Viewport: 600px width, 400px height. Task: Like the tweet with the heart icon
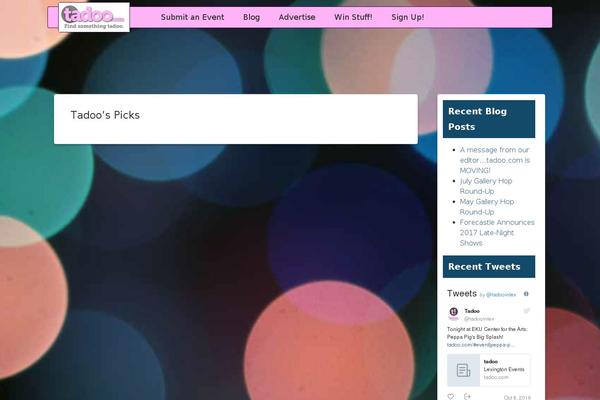pyautogui.click(x=451, y=397)
